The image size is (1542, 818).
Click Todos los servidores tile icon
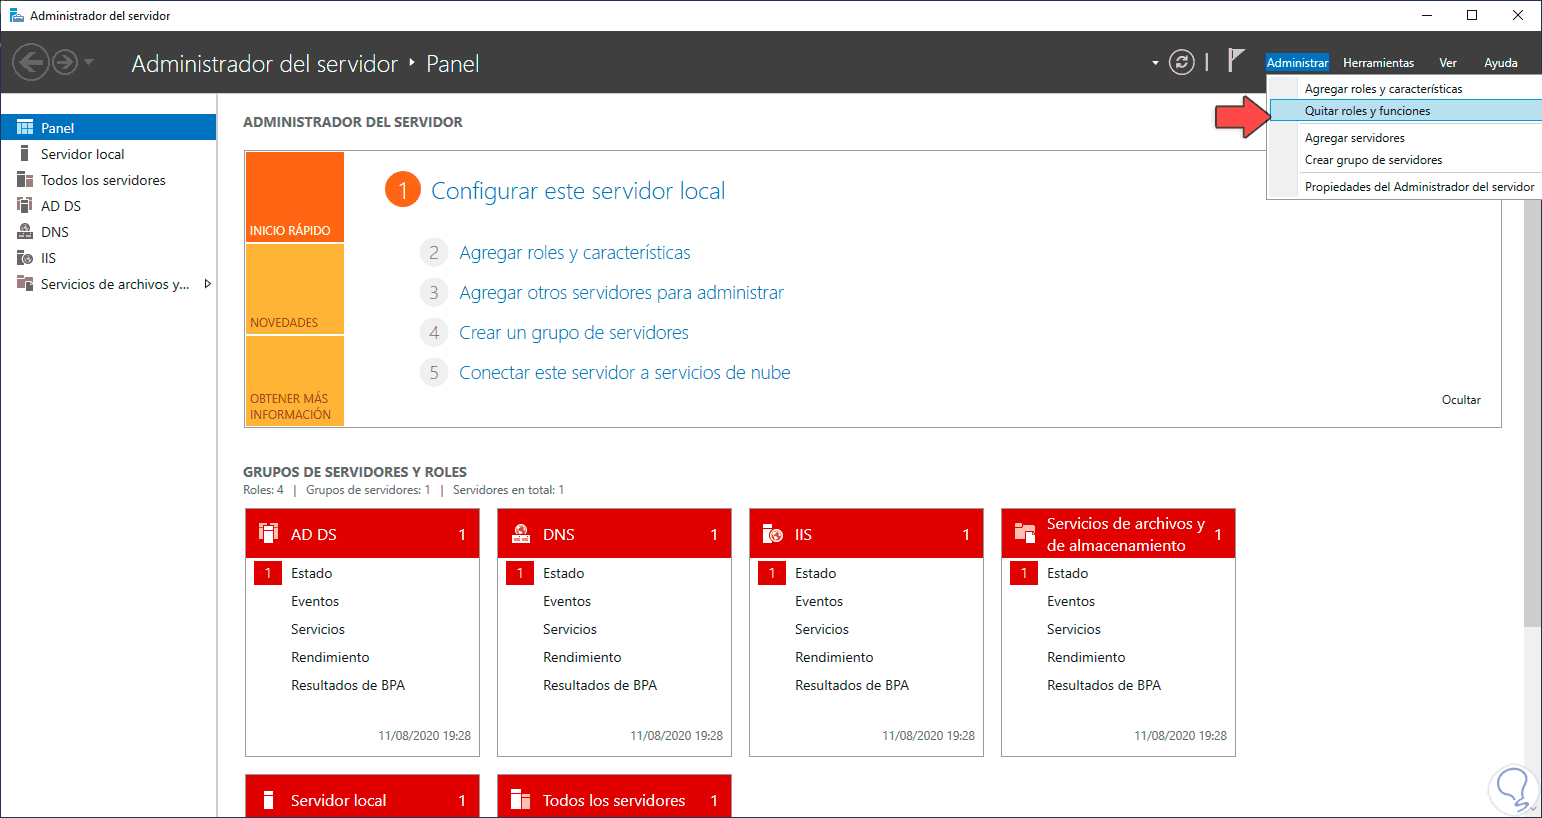521,800
